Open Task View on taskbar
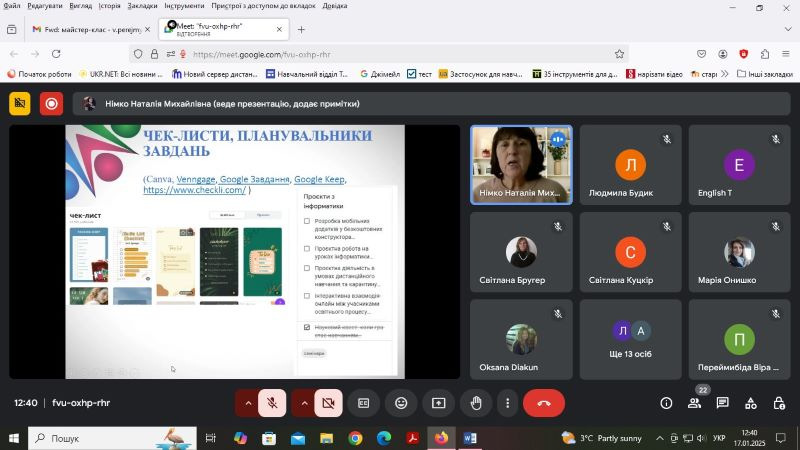Screen dimensions: 800x450 [x=210, y=438]
